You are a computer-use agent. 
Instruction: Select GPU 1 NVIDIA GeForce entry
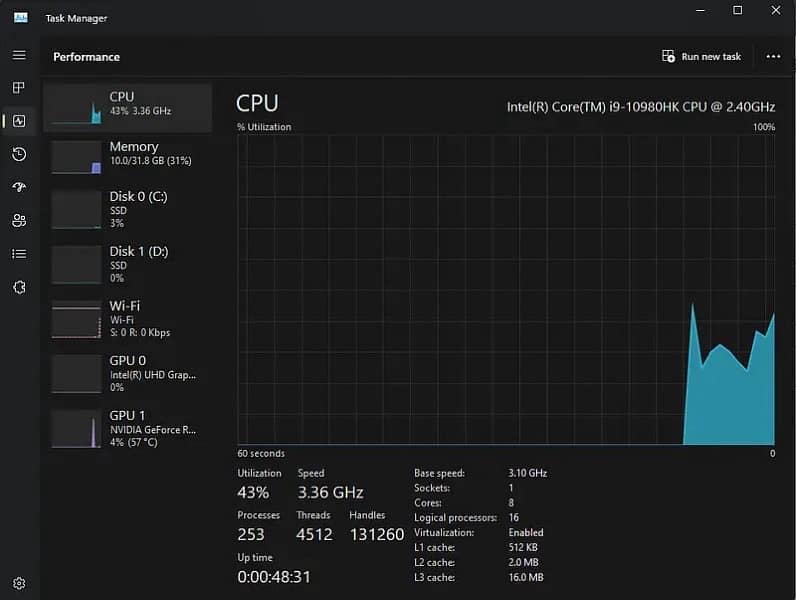[127, 428]
